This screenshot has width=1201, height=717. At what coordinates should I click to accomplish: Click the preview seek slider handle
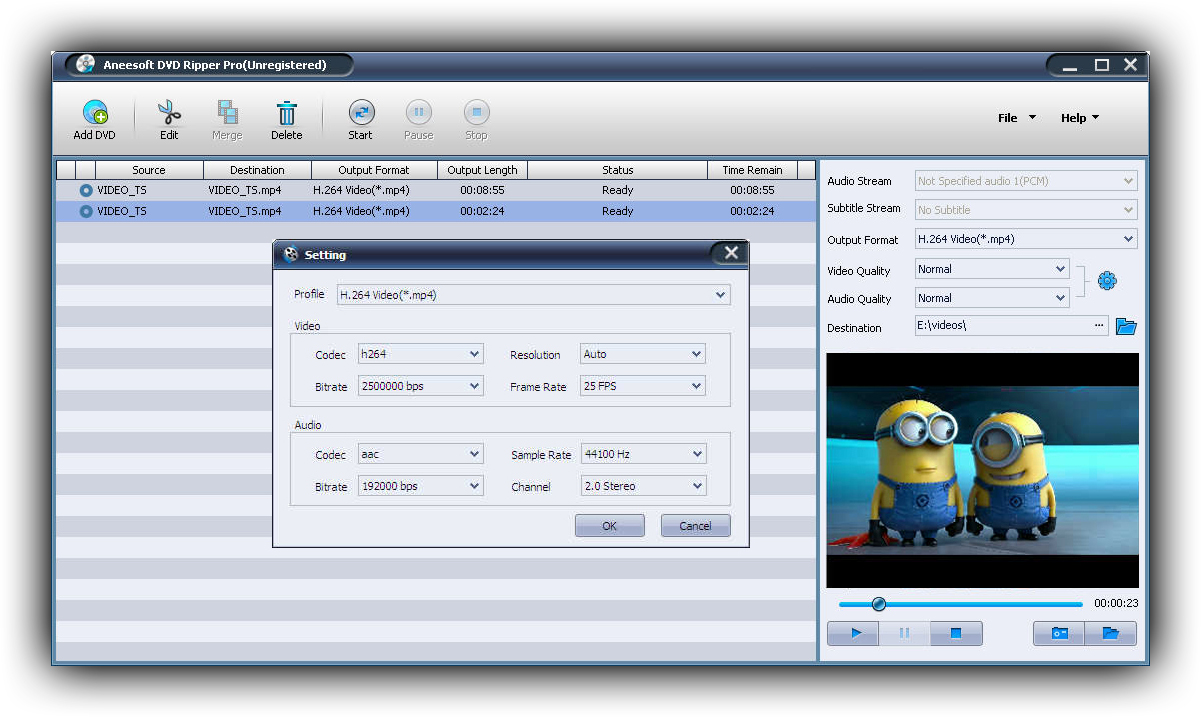pos(878,604)
